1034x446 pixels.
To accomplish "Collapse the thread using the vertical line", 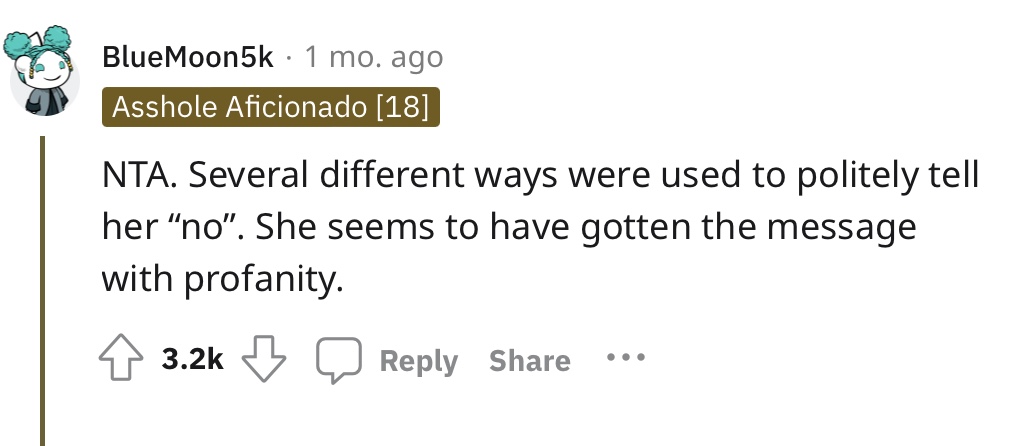I will [x=42, y=290].
